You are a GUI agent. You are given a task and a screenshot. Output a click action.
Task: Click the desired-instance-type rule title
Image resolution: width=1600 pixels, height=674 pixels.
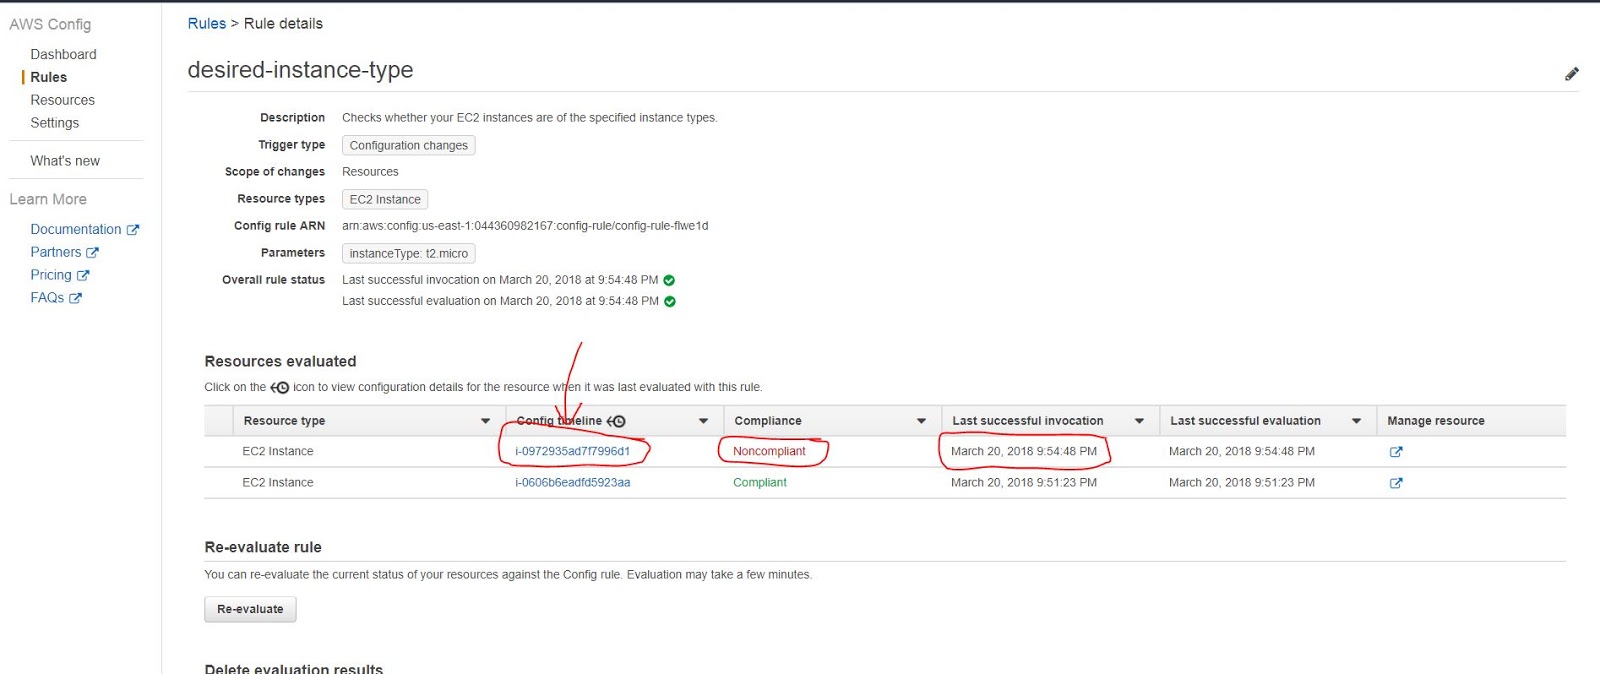click(300, 70)
